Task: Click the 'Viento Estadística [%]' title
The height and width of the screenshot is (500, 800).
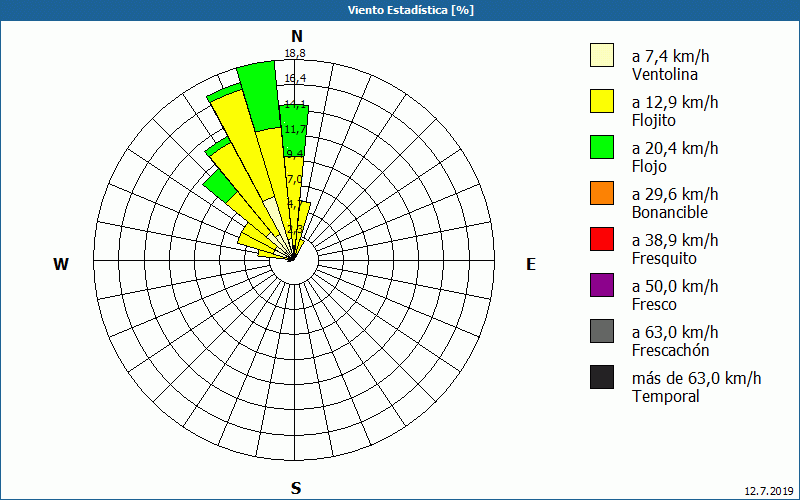Action: (x=411, y=10)
